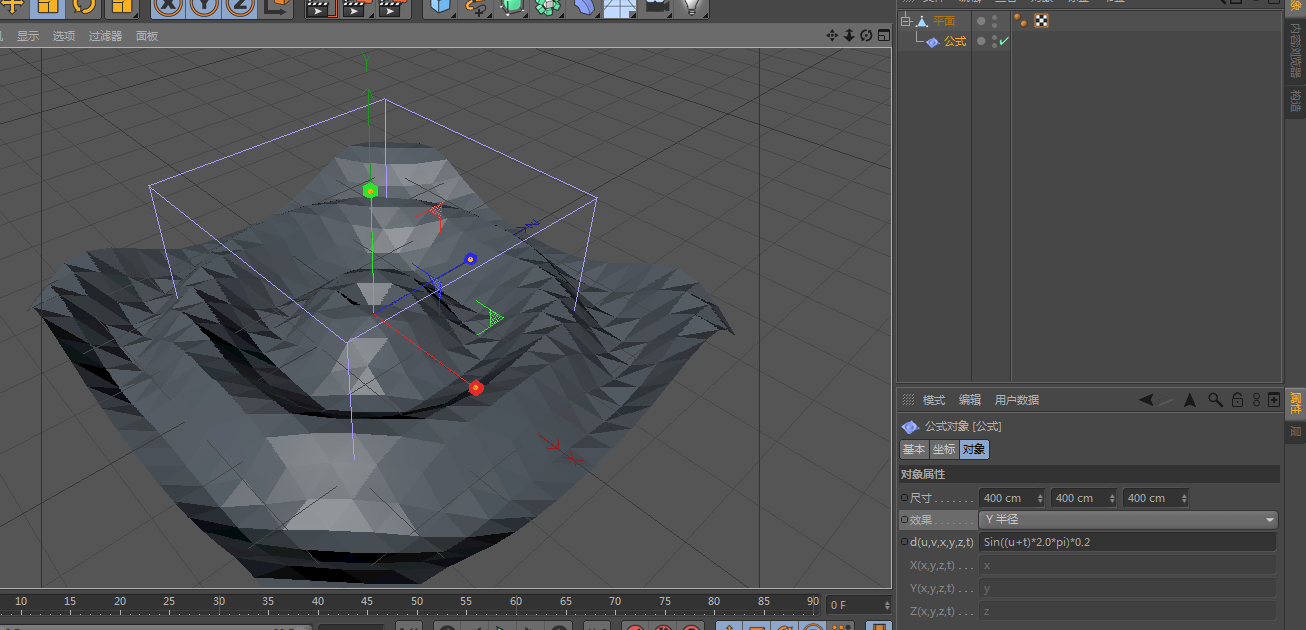Viewport: 1306px width, 630px height.
Task: Open the 构造 side tab
Action: pyautogui.click(x=1295, y=101)
